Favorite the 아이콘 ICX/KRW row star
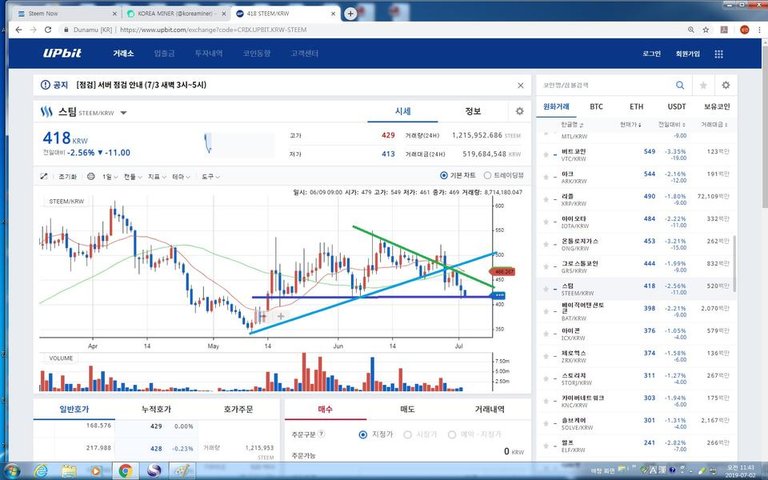The width and height of the screenshot is (768, 480). [546, 334]
